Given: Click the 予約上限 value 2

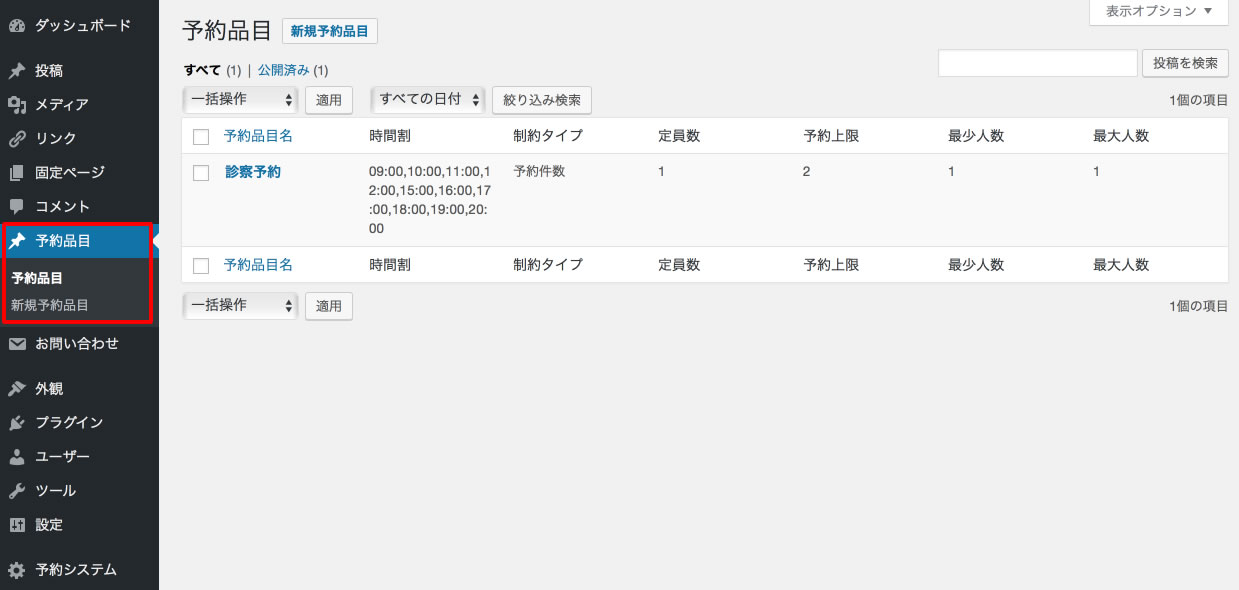Looking at the screenshot, I should click(x=807, y=171).
